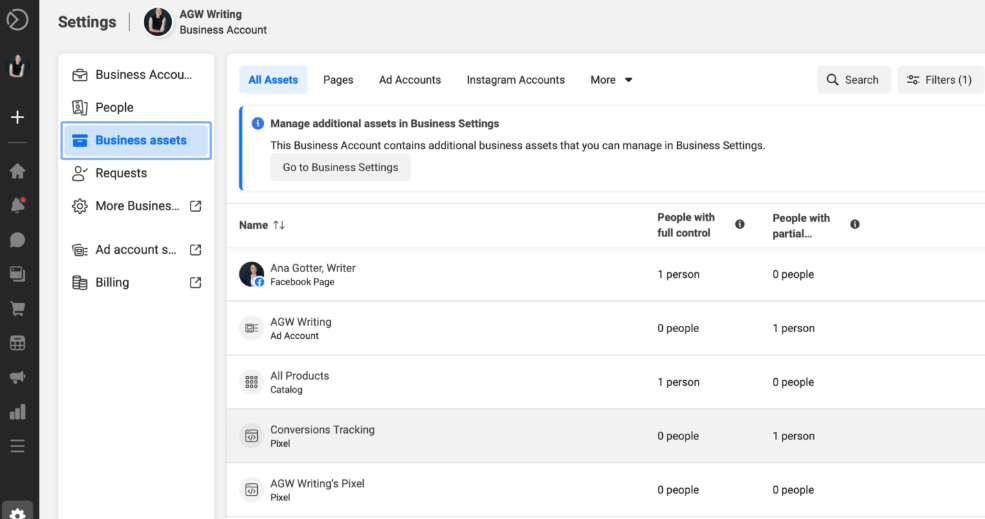
Task: Open the insights bar chart icon
Action: point(17,411)
